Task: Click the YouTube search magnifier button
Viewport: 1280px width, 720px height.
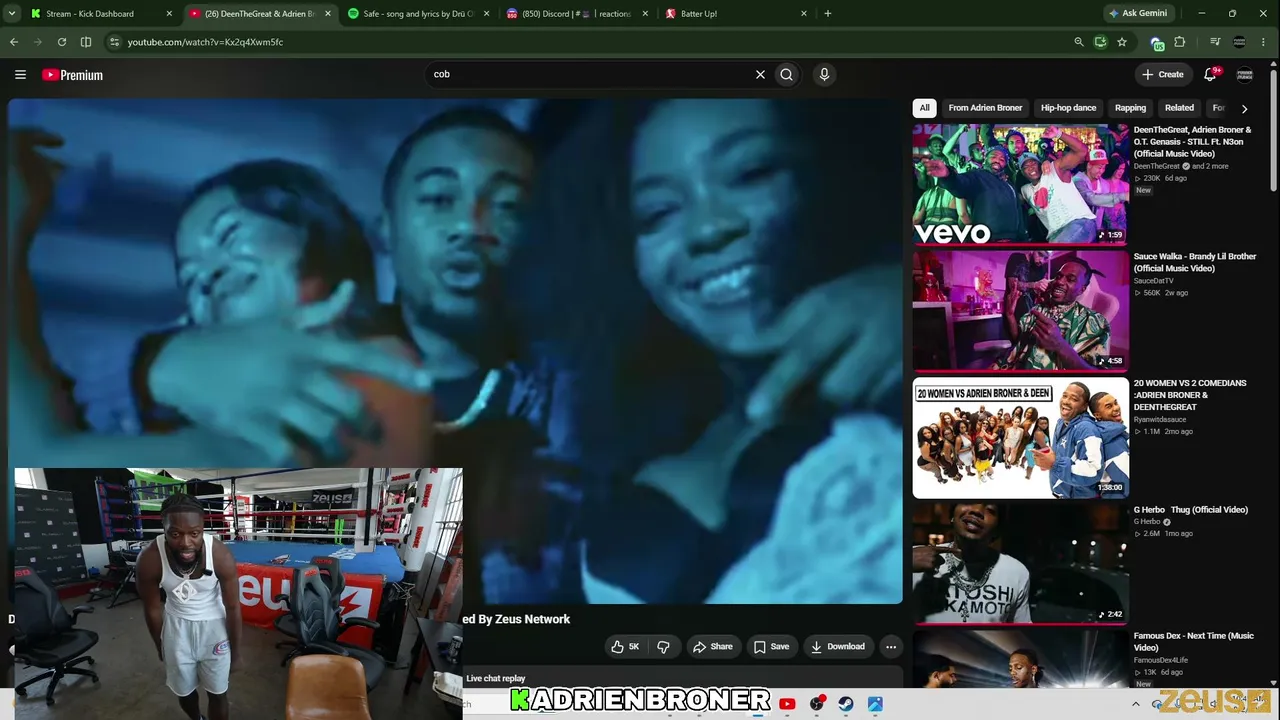Action: point(787,74)
